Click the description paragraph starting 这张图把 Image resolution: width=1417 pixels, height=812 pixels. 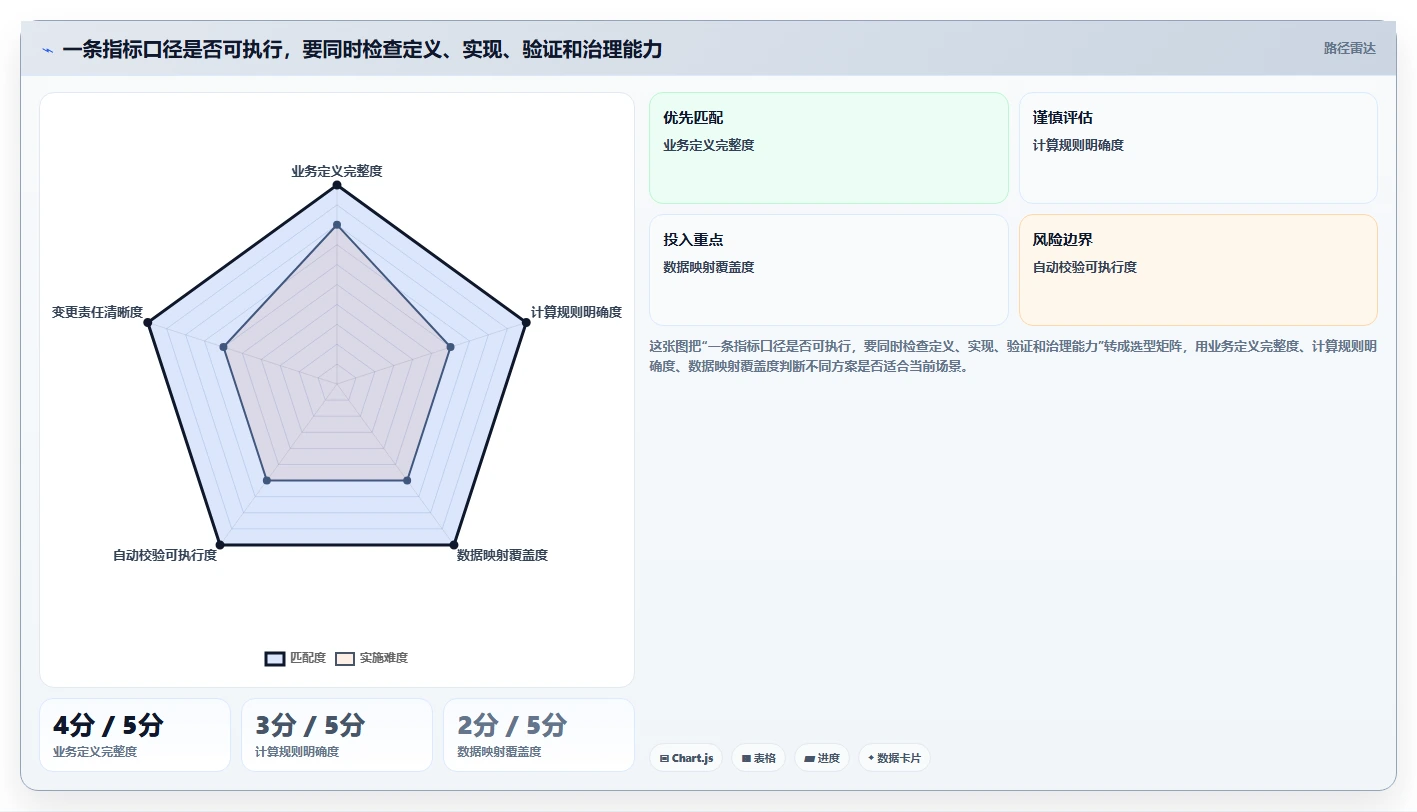pos(1013,356)
